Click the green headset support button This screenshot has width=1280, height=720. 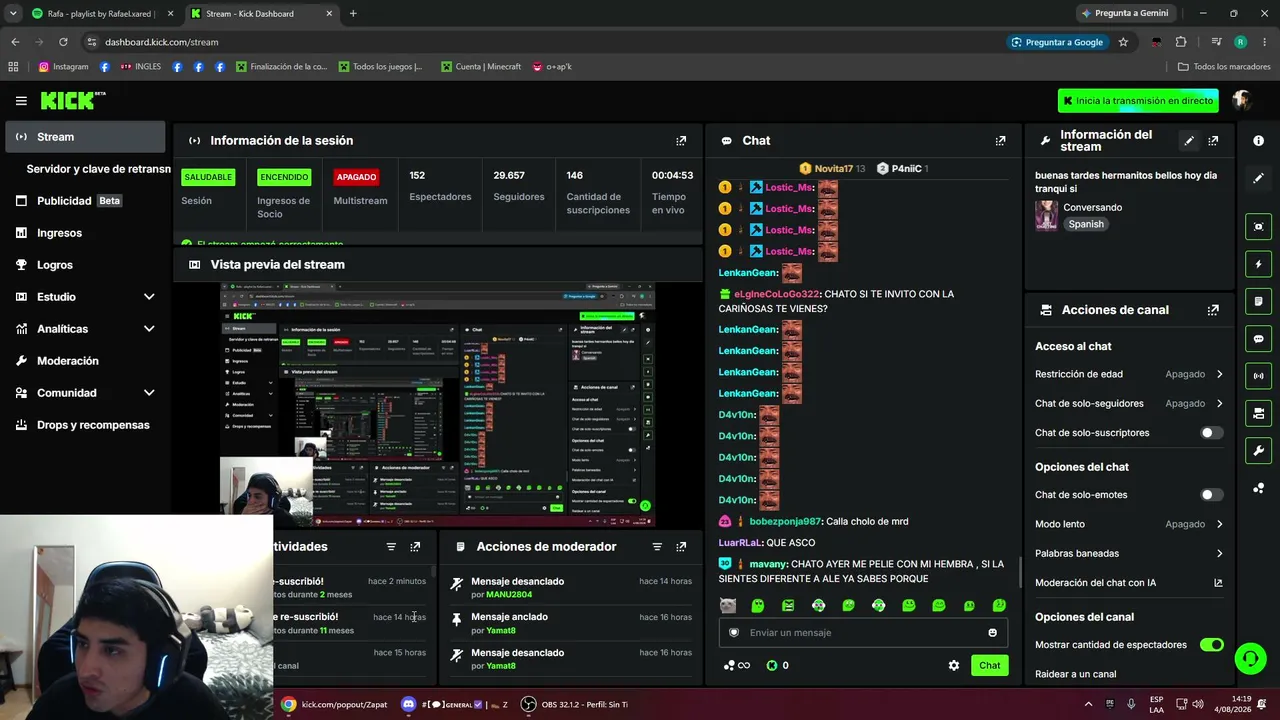[x=1250, y=658]
